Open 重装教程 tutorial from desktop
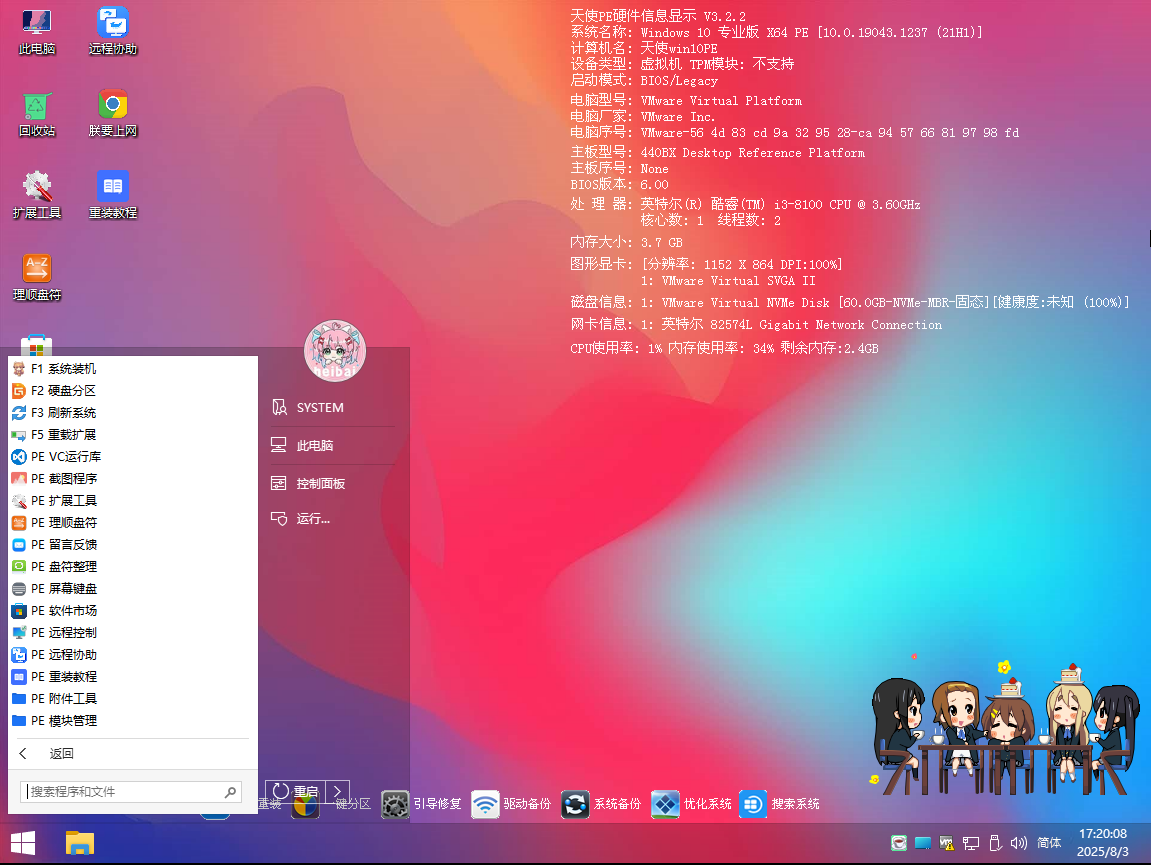Image resolution: width=1151 pixels, height=865 pixels. (112, 194)
